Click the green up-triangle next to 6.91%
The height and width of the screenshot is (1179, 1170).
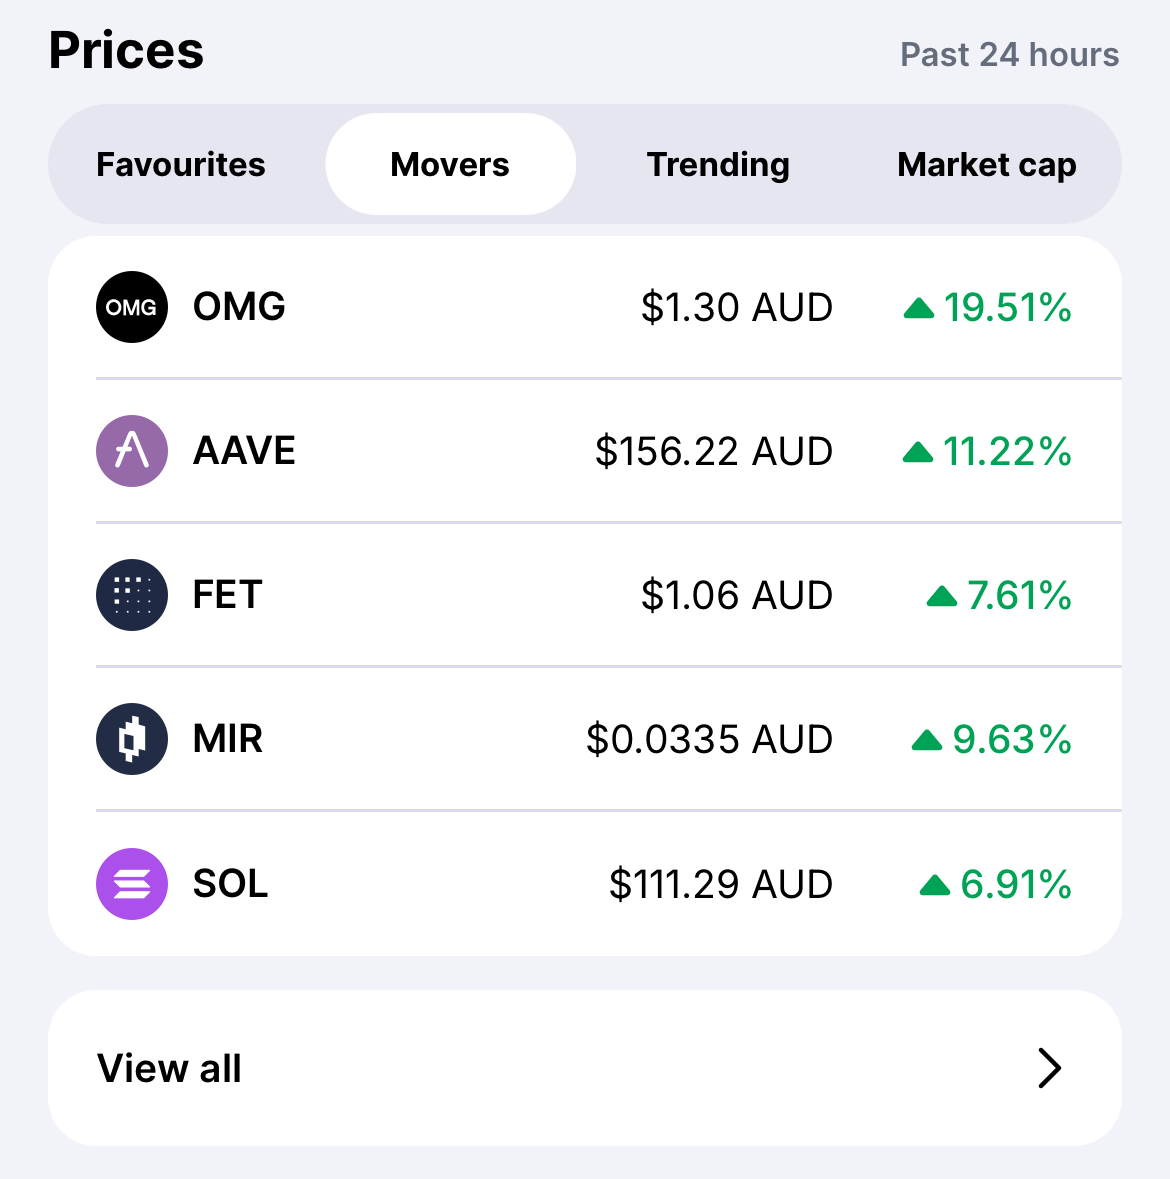tap(935, 885)
